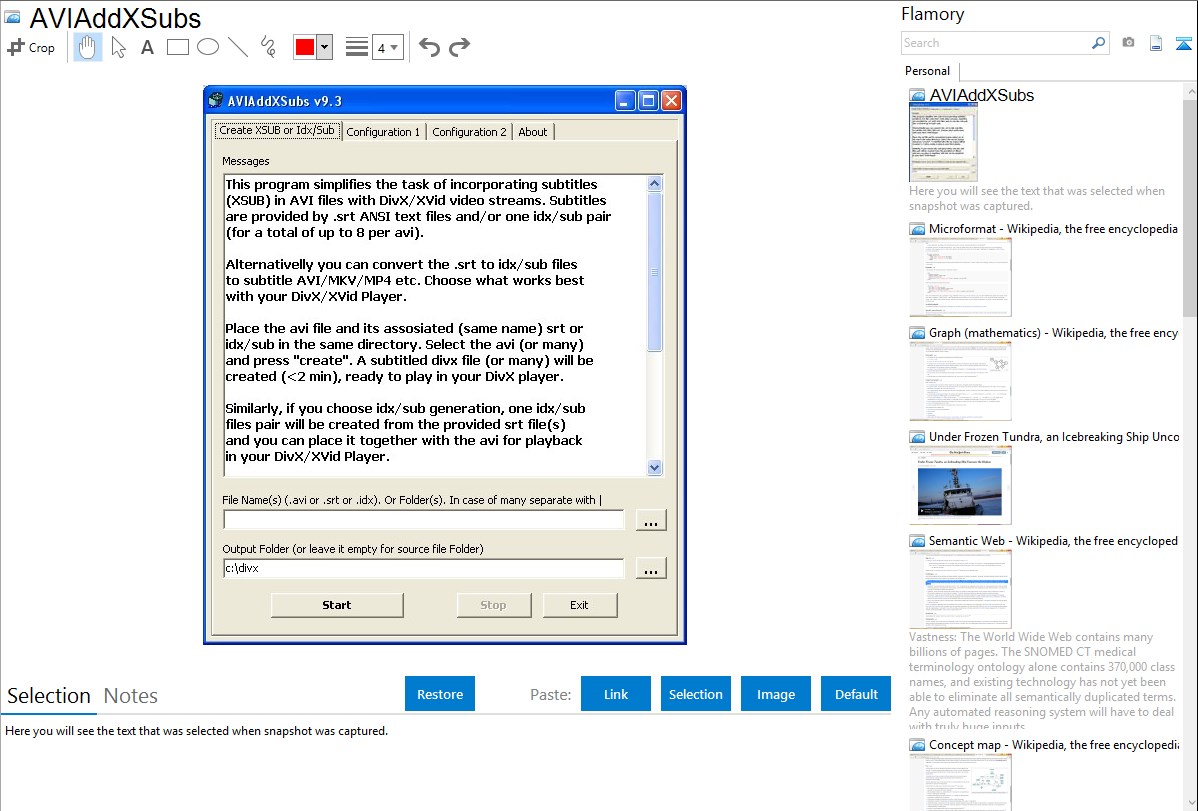Click the line thickness icon
Viewport: 1198px width, 811px height.
357,47
